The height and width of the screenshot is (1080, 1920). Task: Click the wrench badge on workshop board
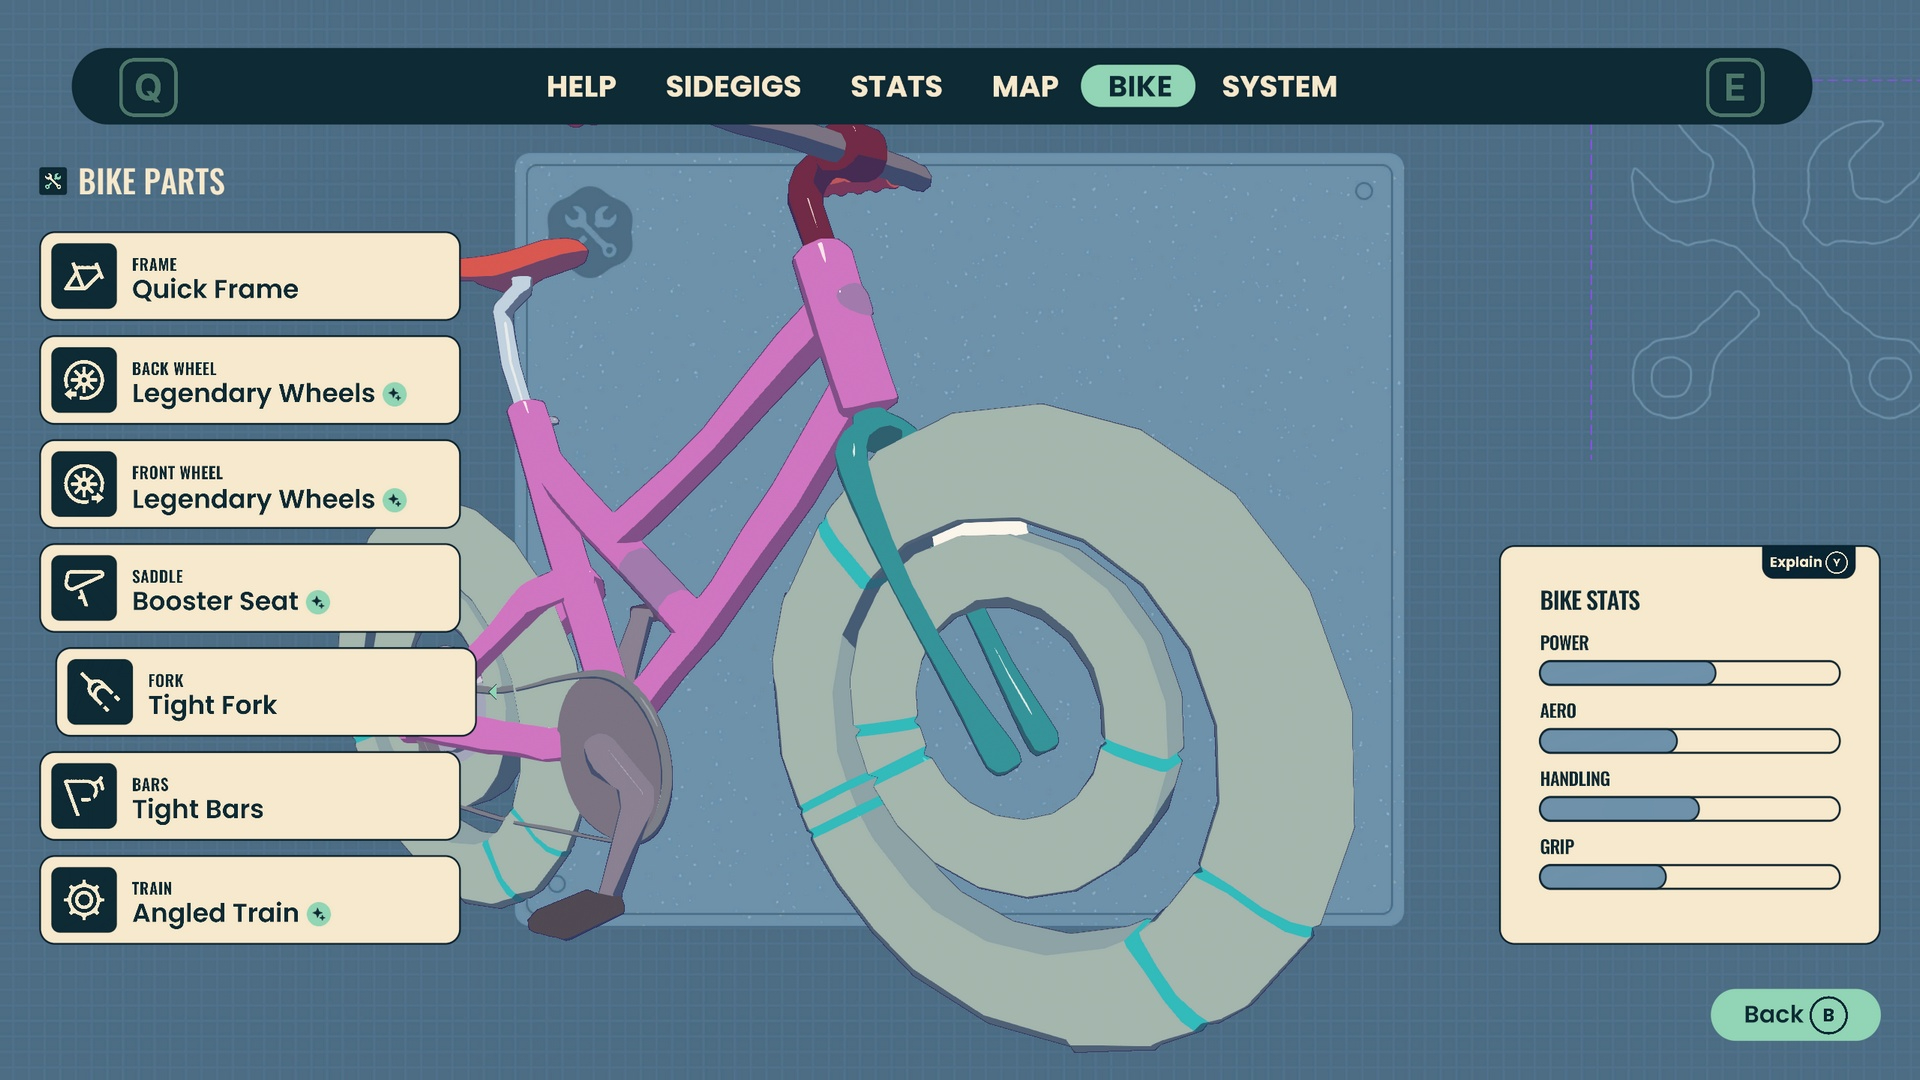pos(590,231)
